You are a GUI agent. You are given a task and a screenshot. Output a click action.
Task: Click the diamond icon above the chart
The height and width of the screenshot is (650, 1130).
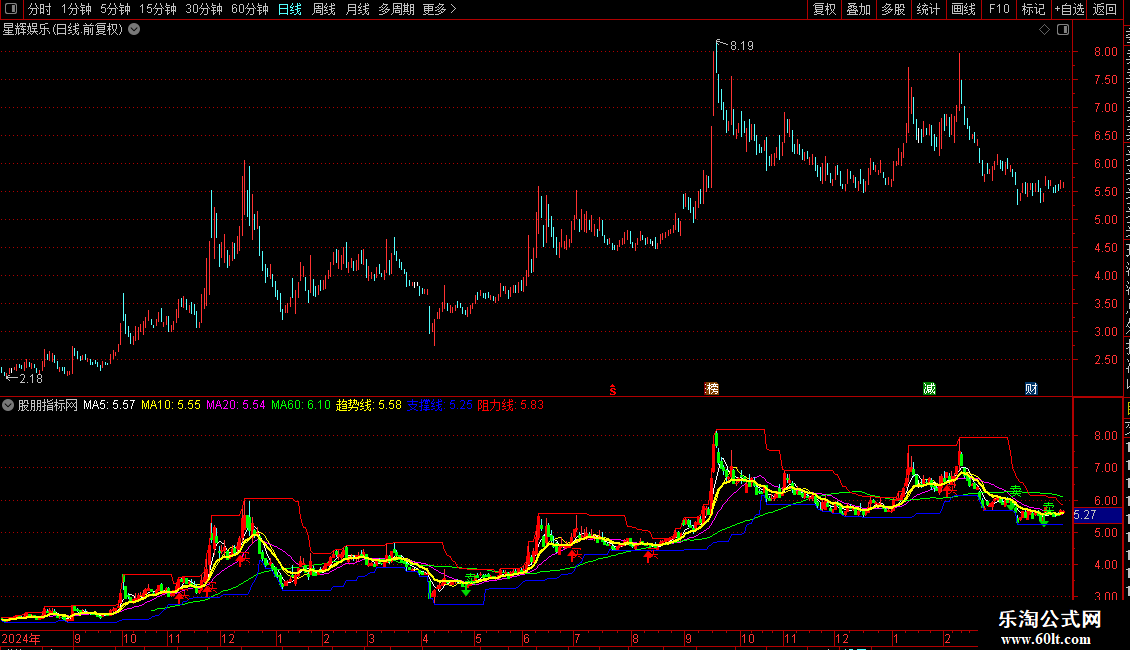click(x=1044, y=30)
